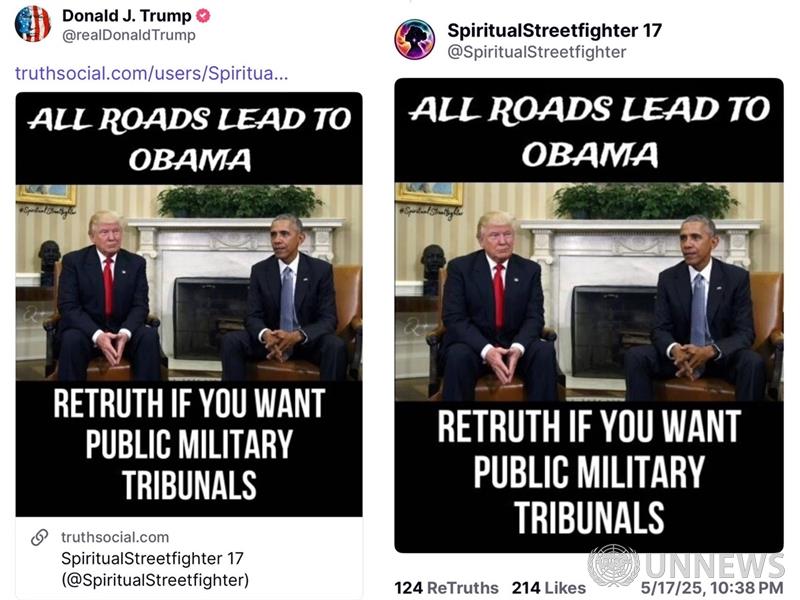Click the chain link icon in preview card
Image resolution: width=800 pixels, height=600 pixels.
click(40, 537)
